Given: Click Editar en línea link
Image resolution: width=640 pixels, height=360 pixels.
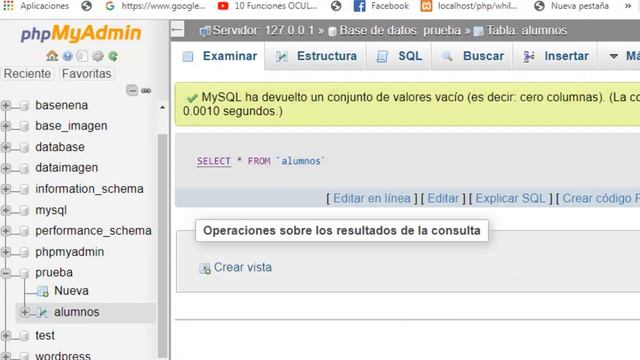Looking at the screenshot, I should click(372, 198).
